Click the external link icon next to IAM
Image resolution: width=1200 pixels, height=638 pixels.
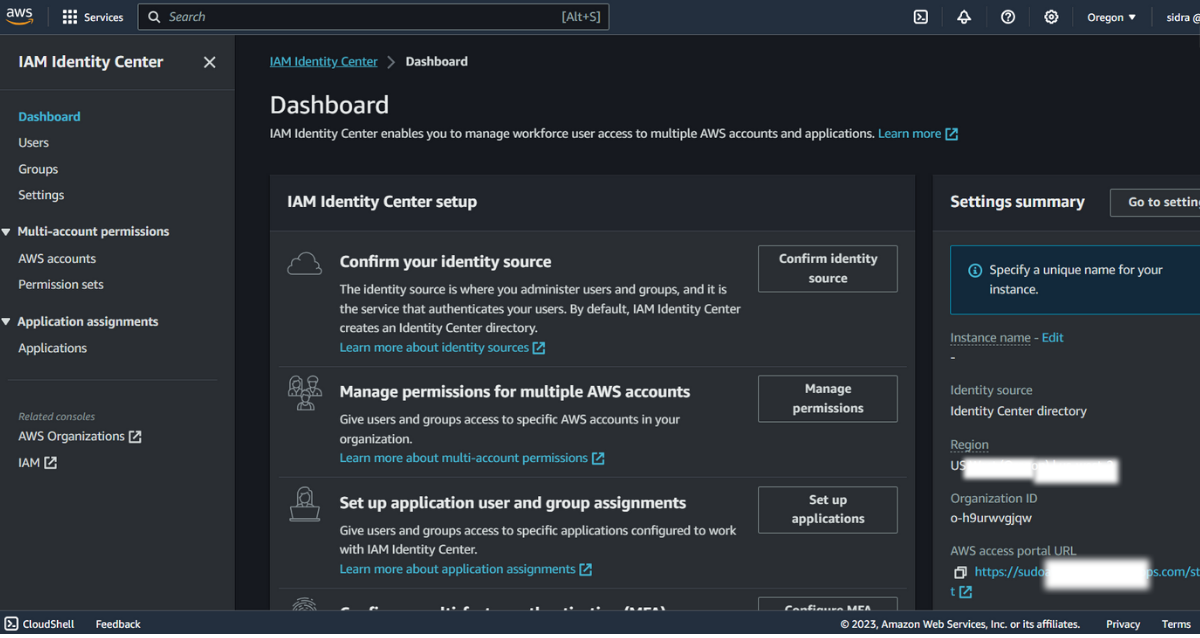tap(50, 463)
